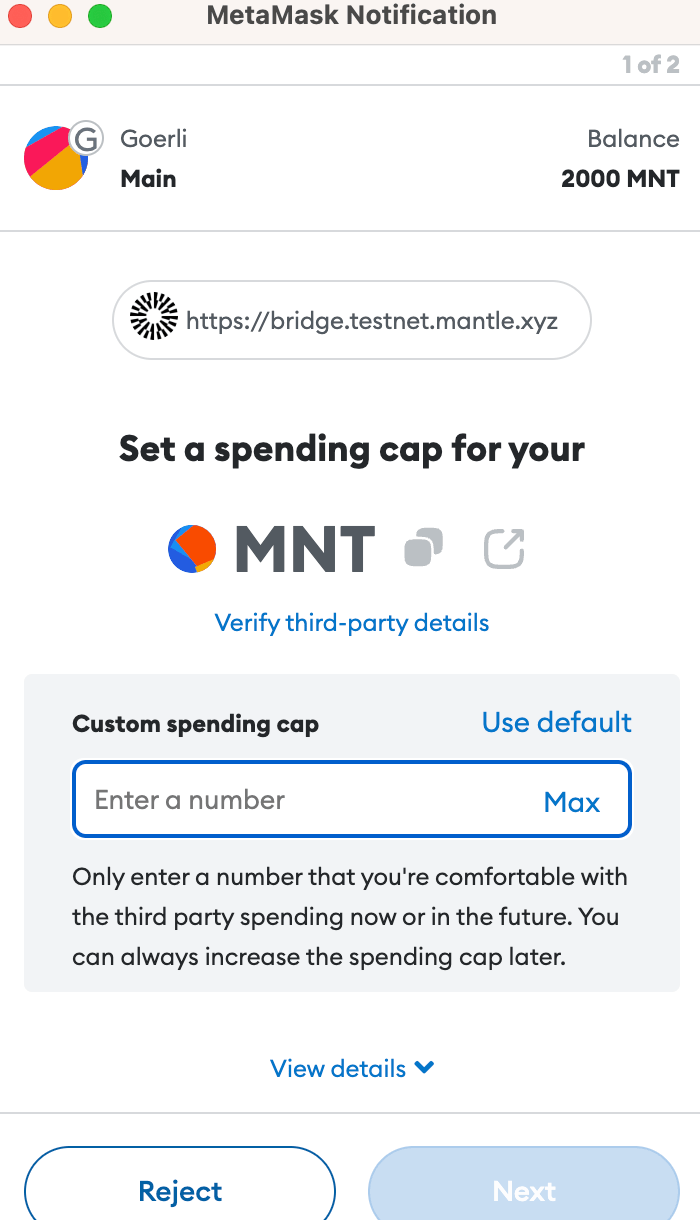Open Verify third-party details link
Screen dimensions: 700x1220
tap(352, 623)
